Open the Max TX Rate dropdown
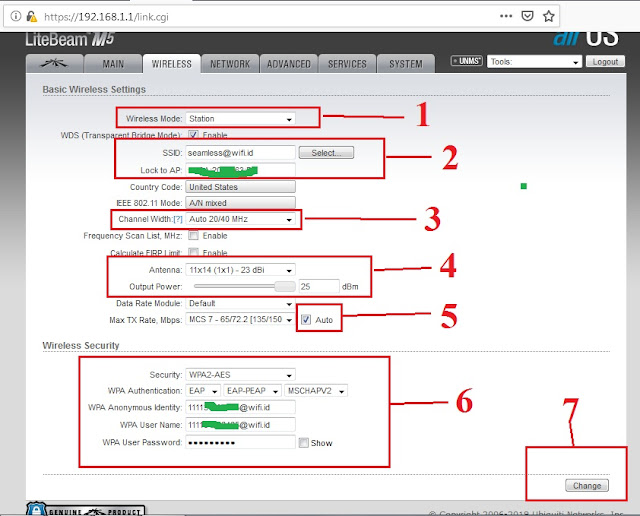Viewport: 640px width, 516px height. tap(240, 320)
